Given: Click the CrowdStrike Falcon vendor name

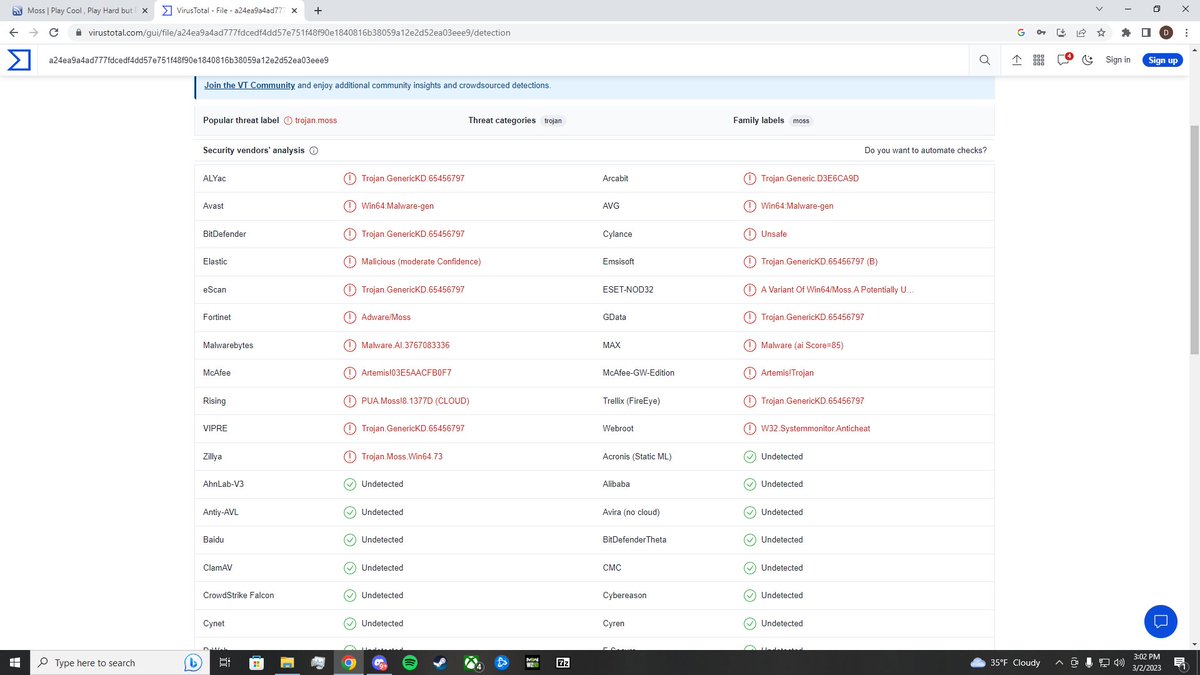Looking at the screenshot, I should 238,595.
